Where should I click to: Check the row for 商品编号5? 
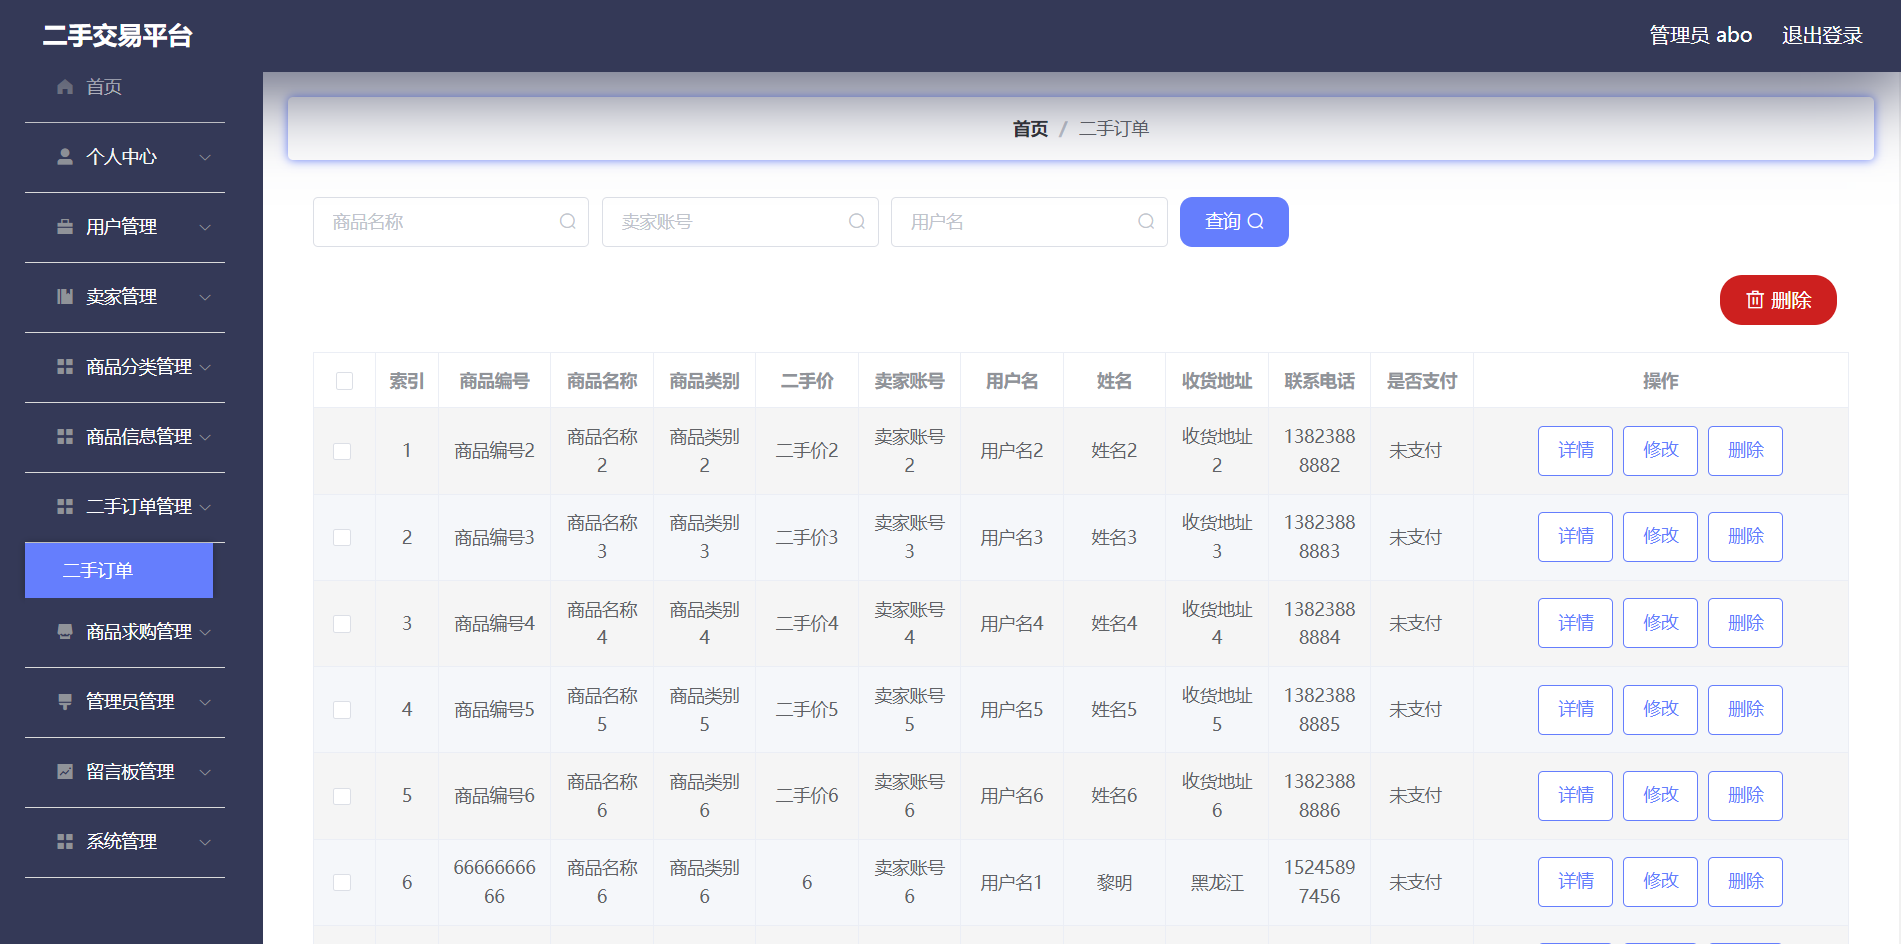click(342, 710)
